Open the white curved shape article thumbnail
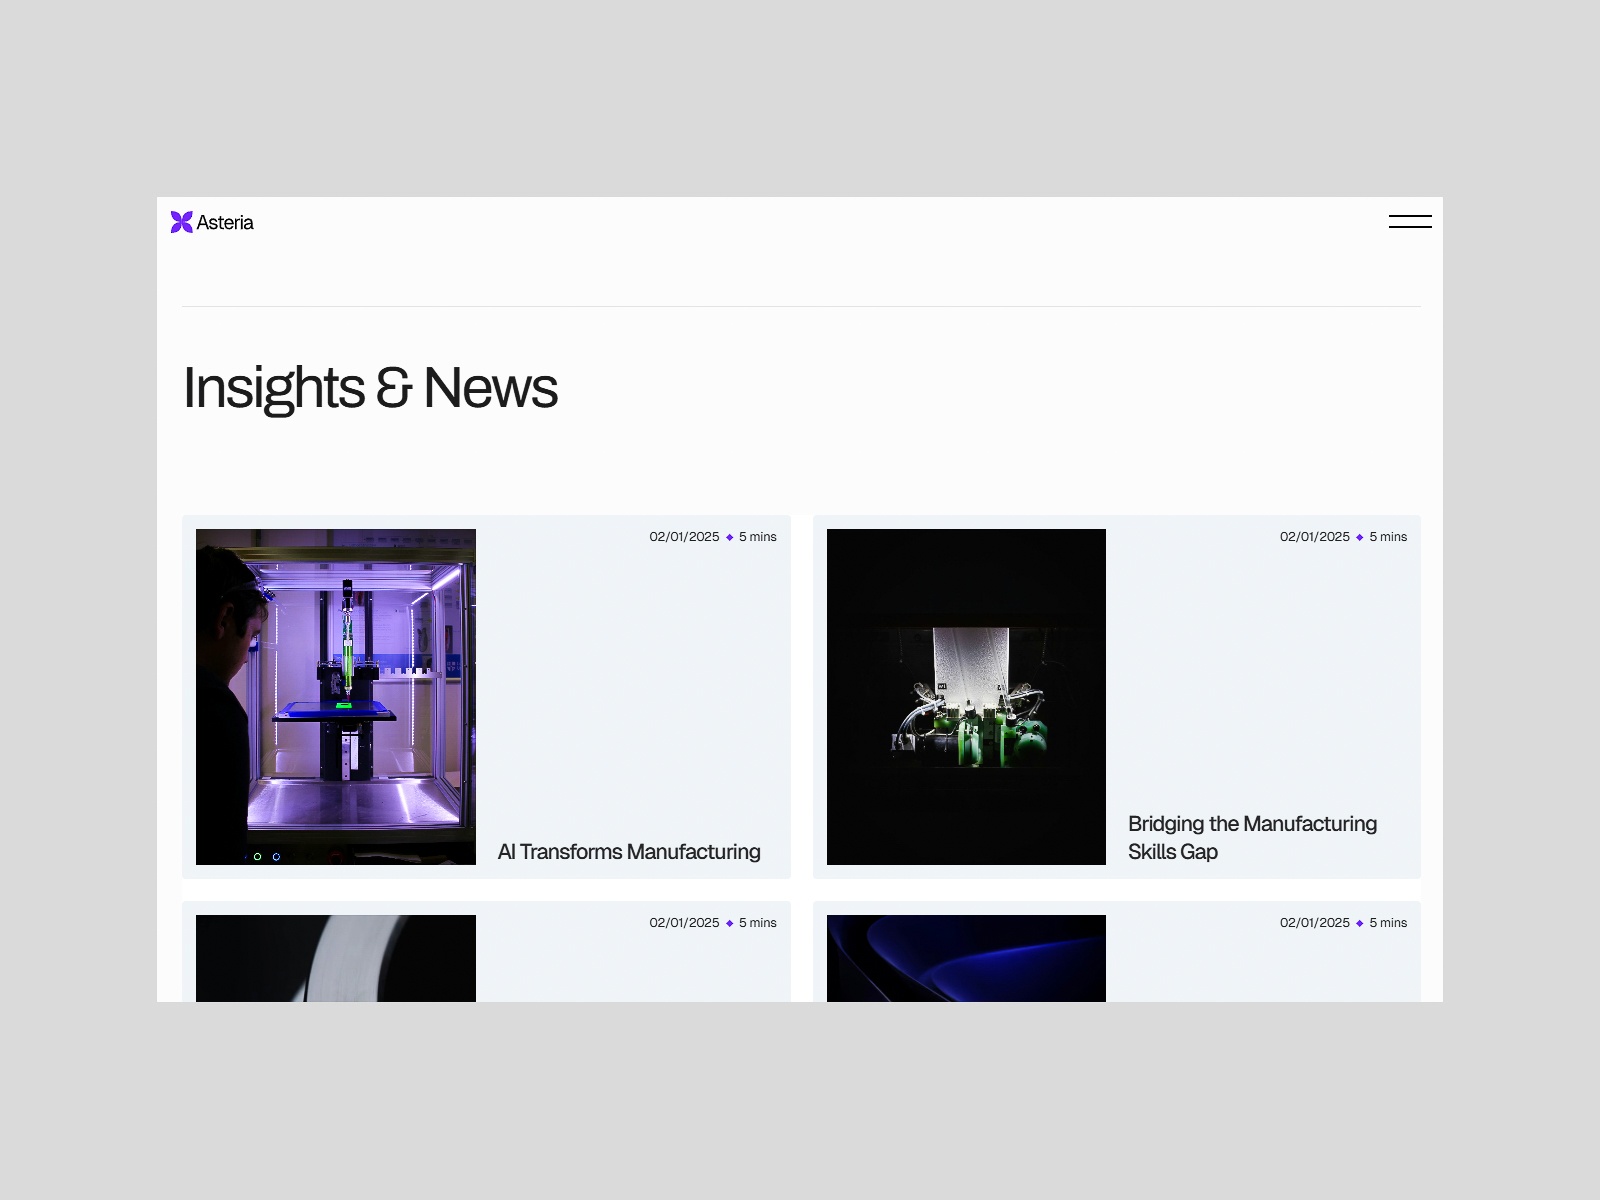This screenshot has height=1200, width=1600. tap(336, 958)
